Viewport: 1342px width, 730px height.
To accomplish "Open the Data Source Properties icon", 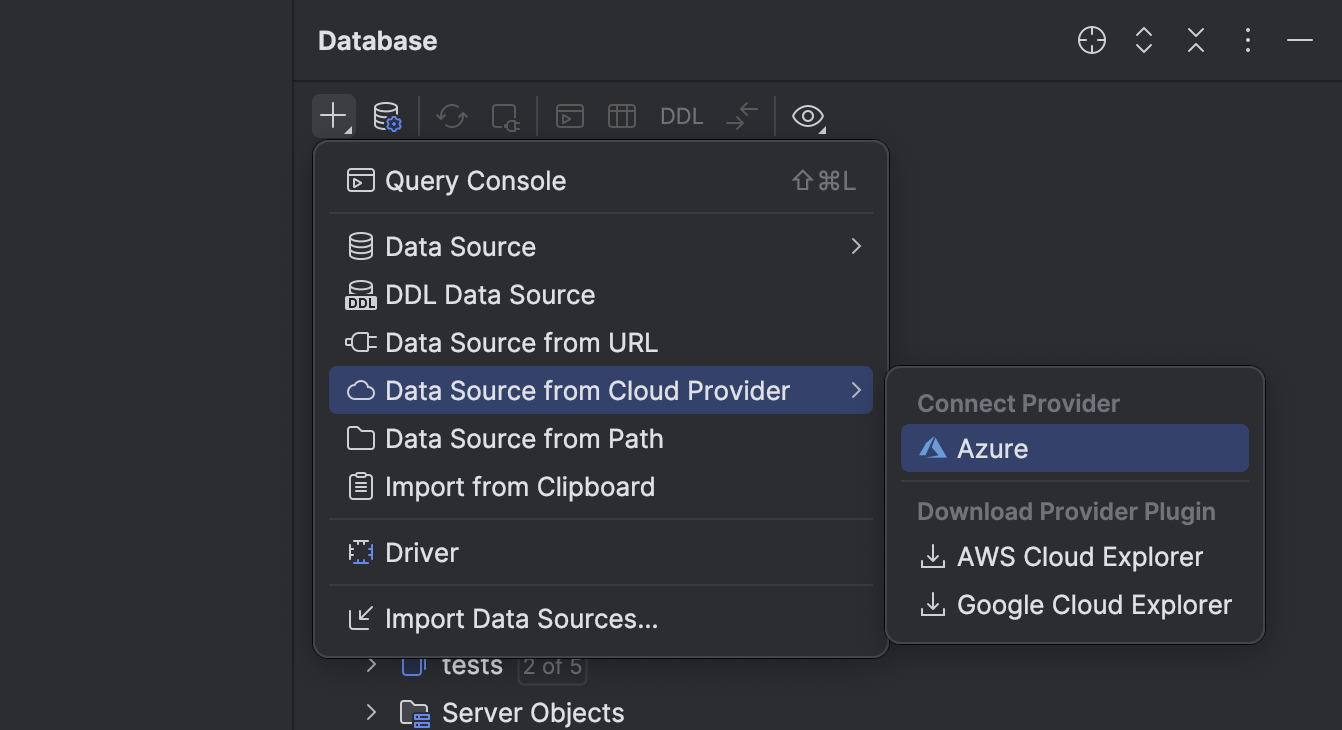I will 388,116.
